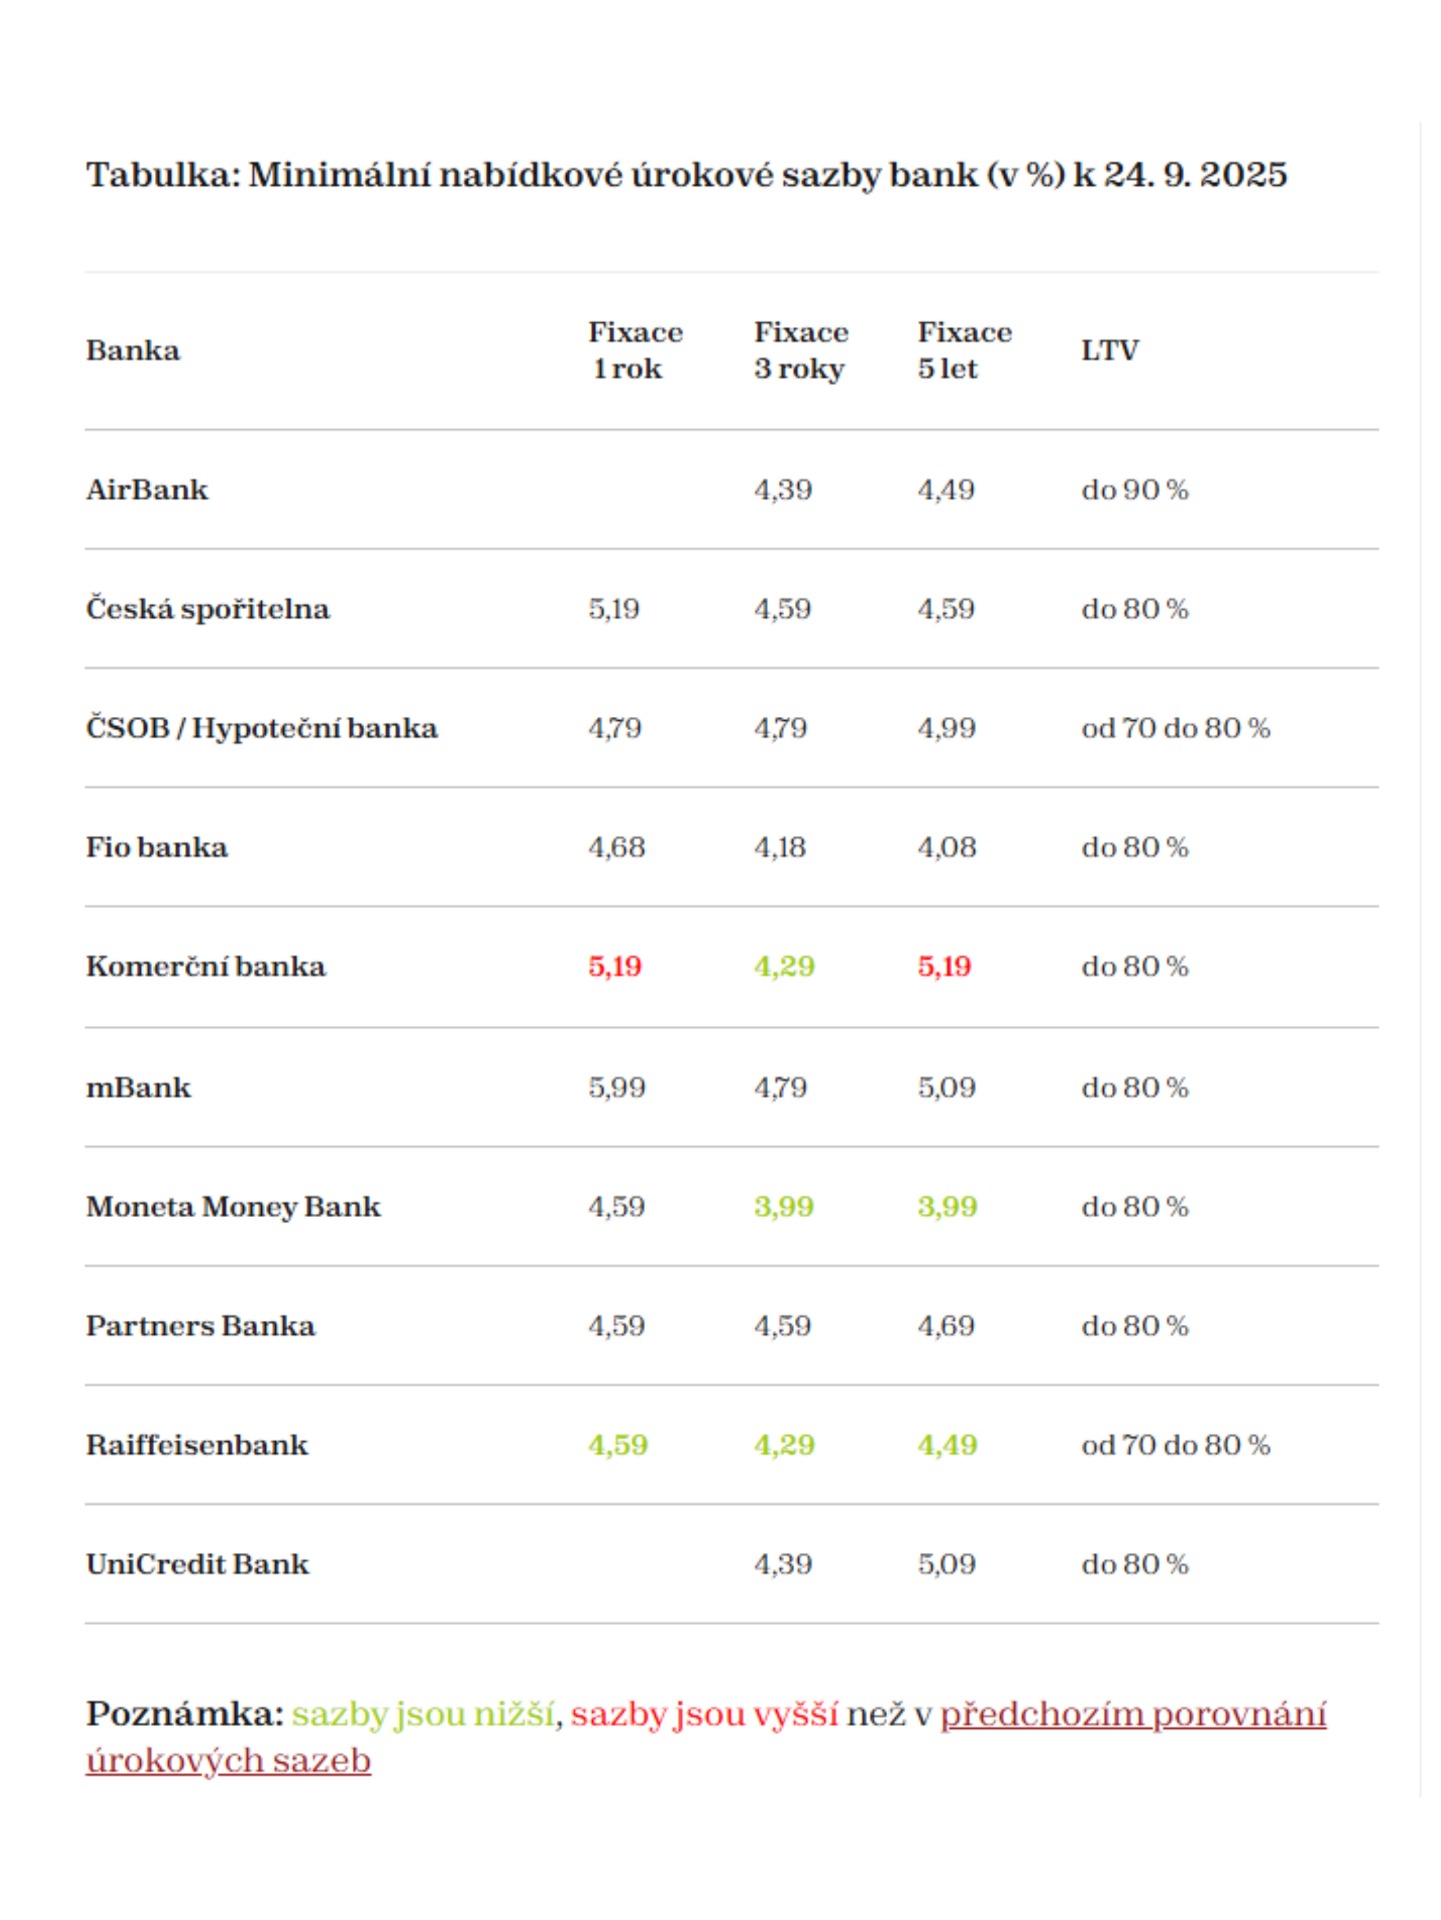Click the Raiffeisenbank row label
The height and width of the screenshot is (1920, 1441).
[197, 1445]
